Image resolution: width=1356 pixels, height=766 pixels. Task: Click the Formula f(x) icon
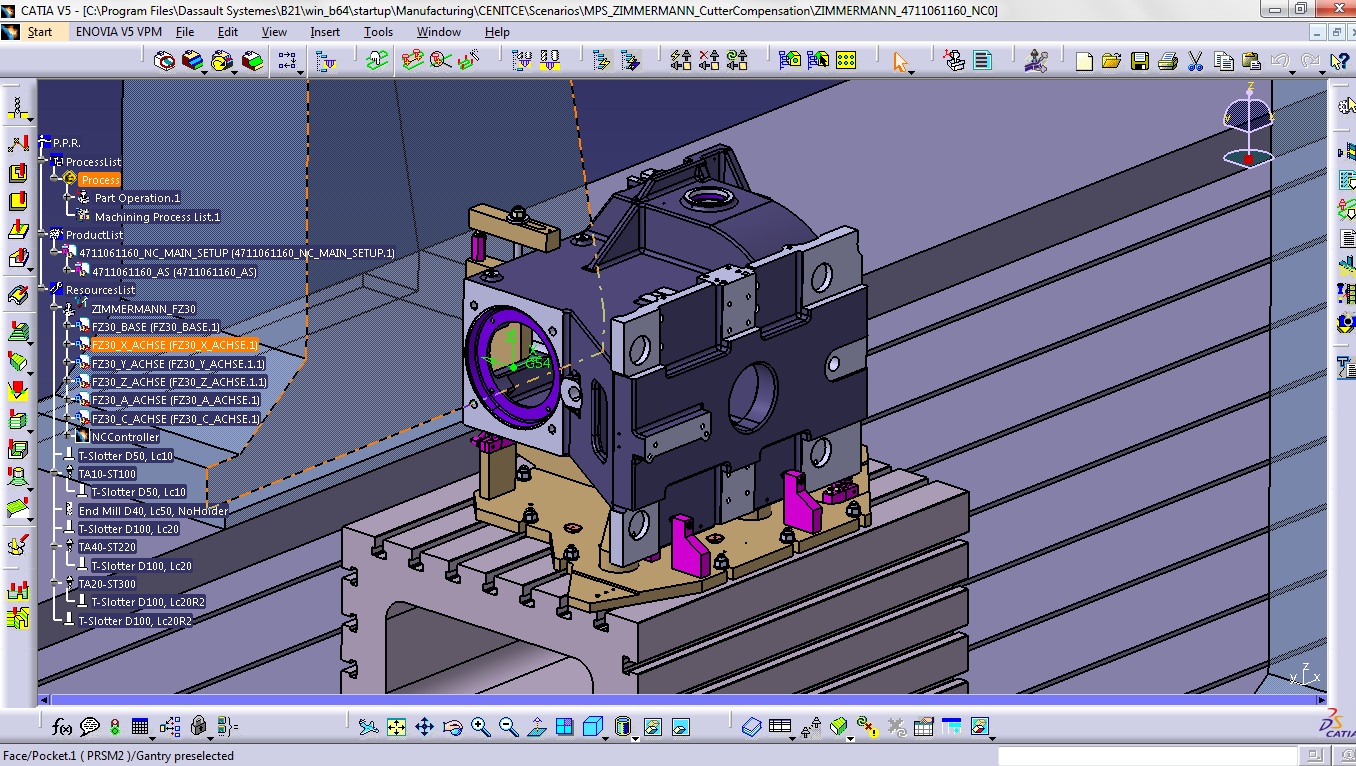coord(62,727)
